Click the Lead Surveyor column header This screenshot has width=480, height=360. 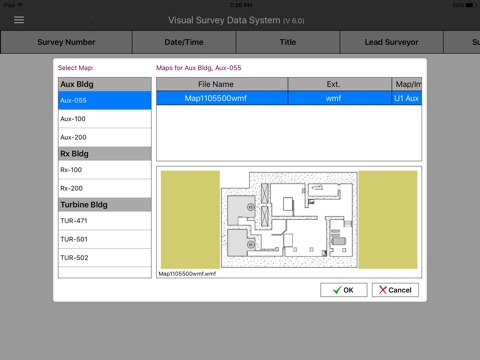click(x=391, y=42)
